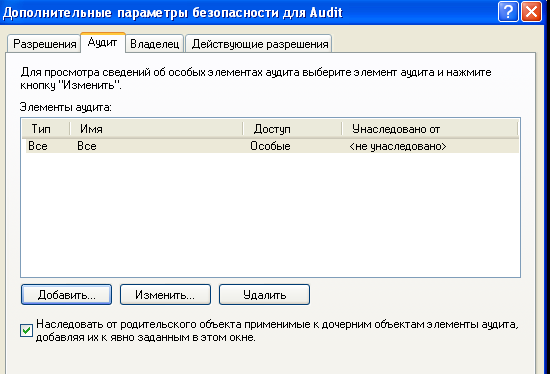Select the audit entry via its Тип cell
The width and height of the screenshot is (550, 374).
[x=38, y=146]
